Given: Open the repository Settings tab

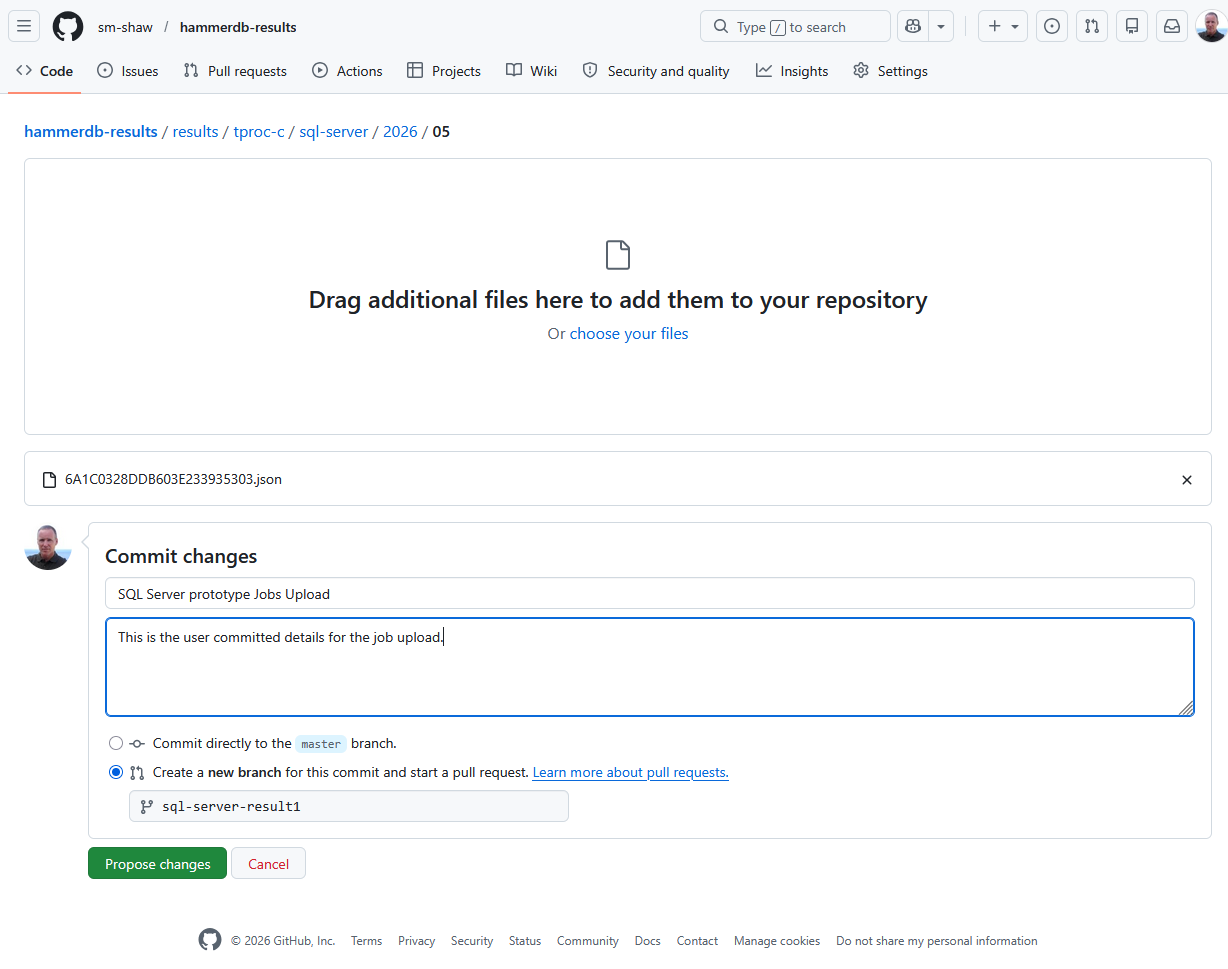Looking at the screenshot, I should click(890, 71).
